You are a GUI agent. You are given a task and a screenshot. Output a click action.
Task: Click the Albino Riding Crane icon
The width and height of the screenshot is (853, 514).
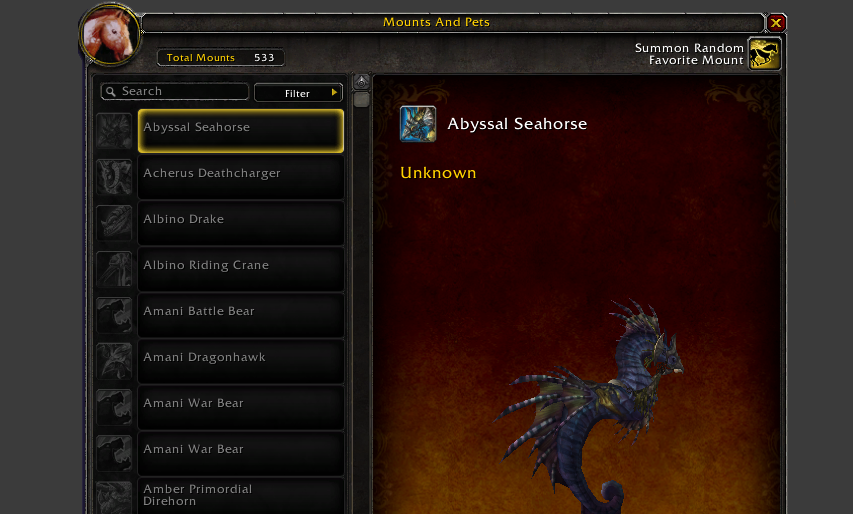(x=114, y=269)
